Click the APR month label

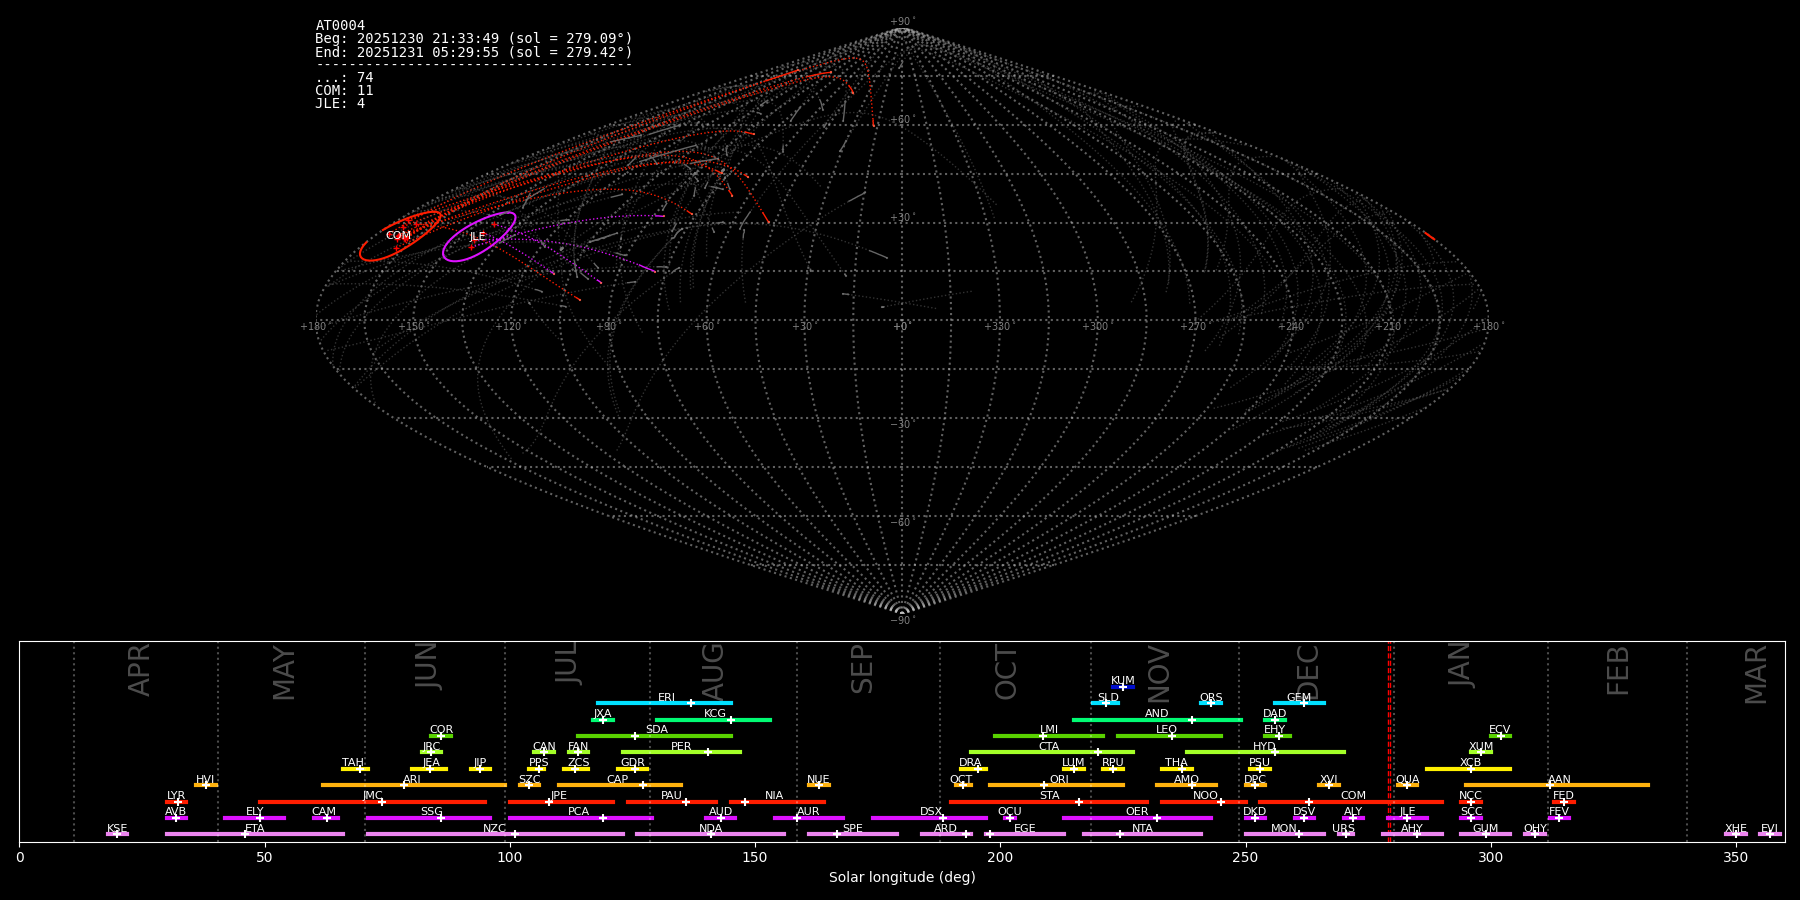point(139,670)
